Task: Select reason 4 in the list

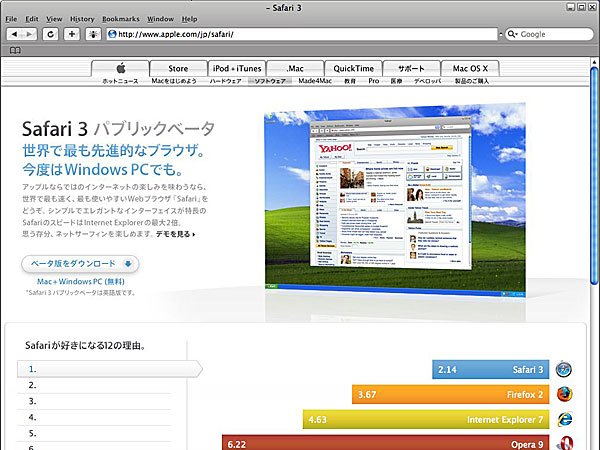Action: click(x=94, y=417)
